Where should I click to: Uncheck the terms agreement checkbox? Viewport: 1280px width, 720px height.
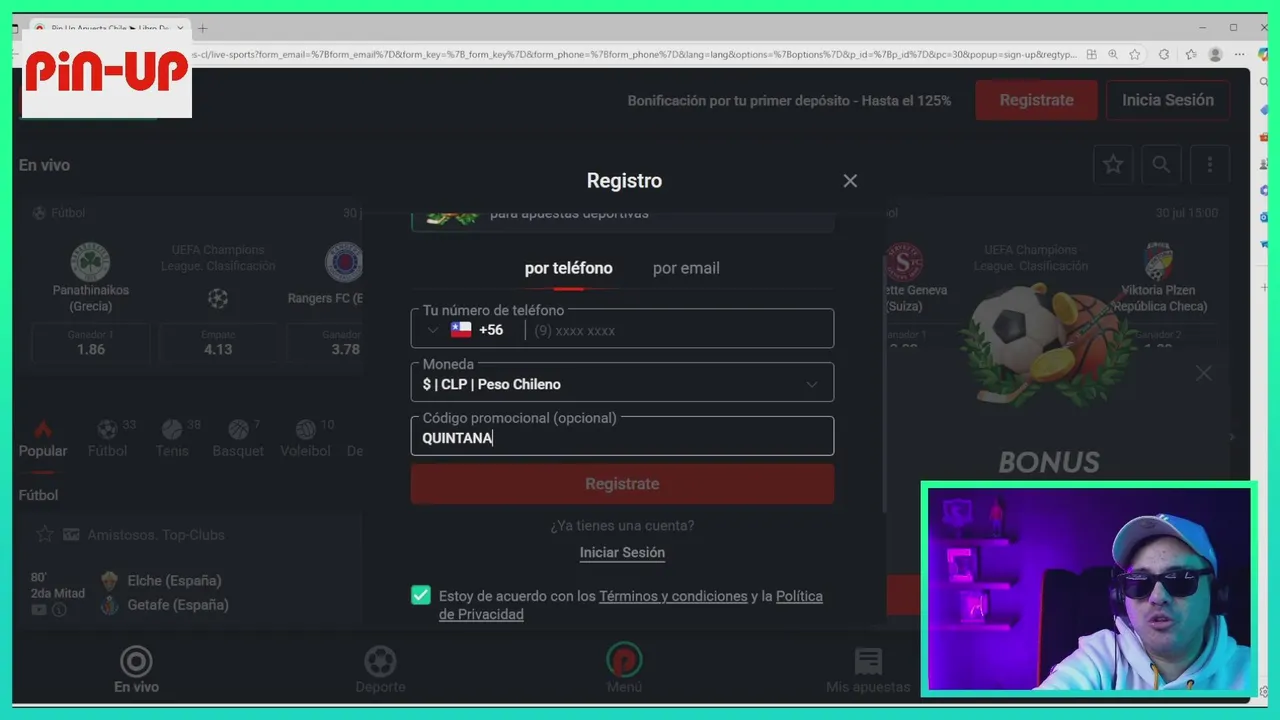tap(421, 596)
